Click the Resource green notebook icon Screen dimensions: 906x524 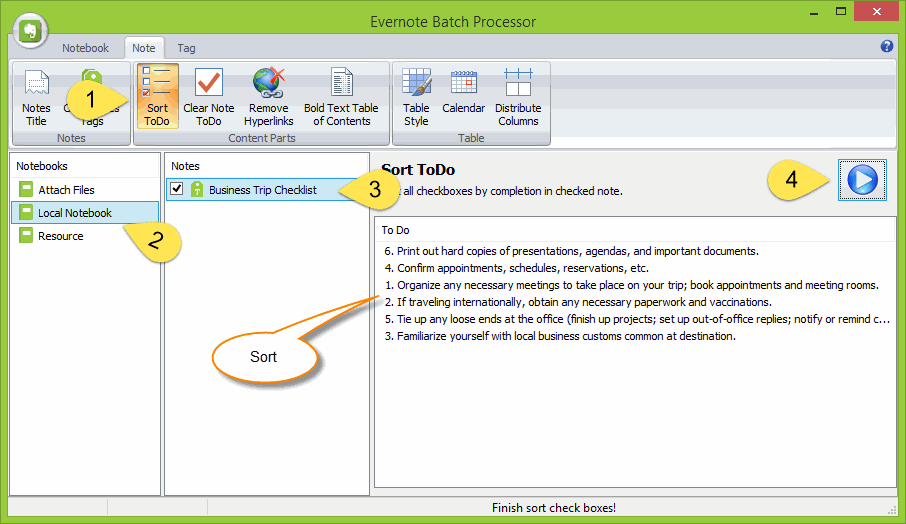point(25,235)
